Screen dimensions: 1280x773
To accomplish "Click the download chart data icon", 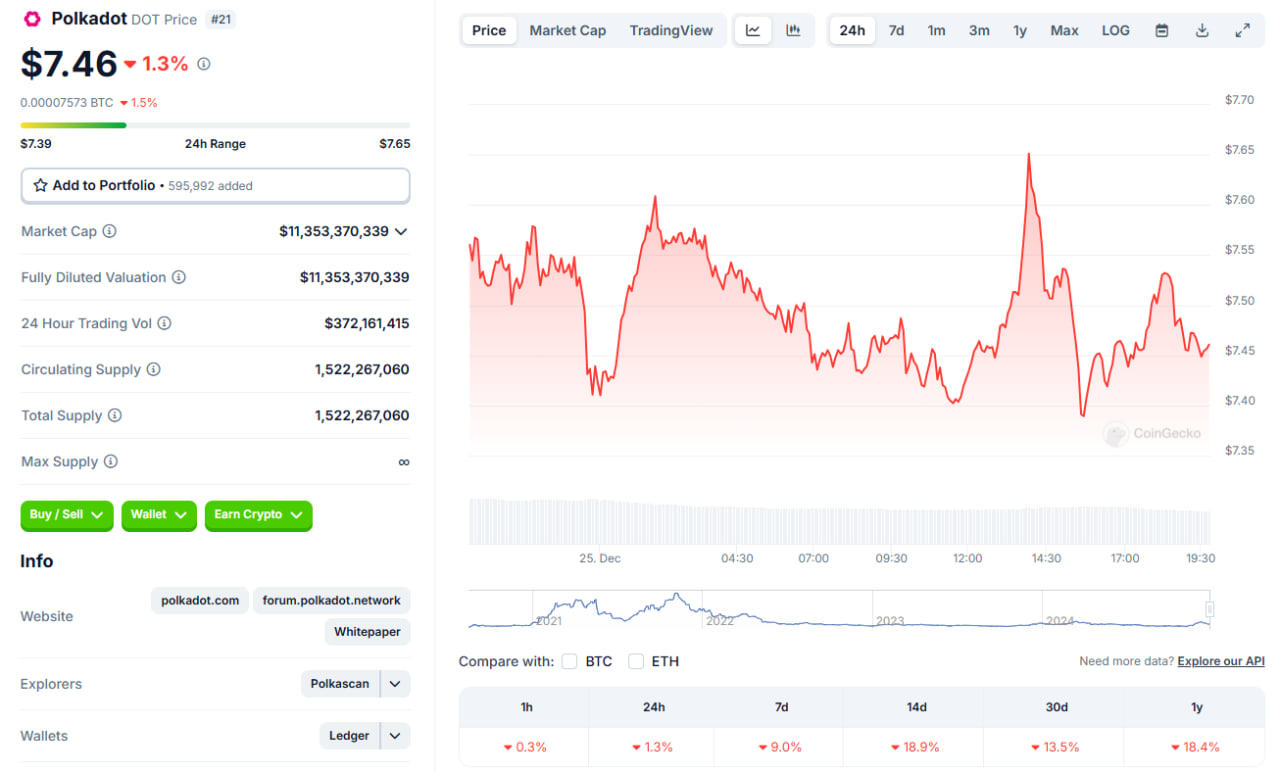I will (1202, 30).
